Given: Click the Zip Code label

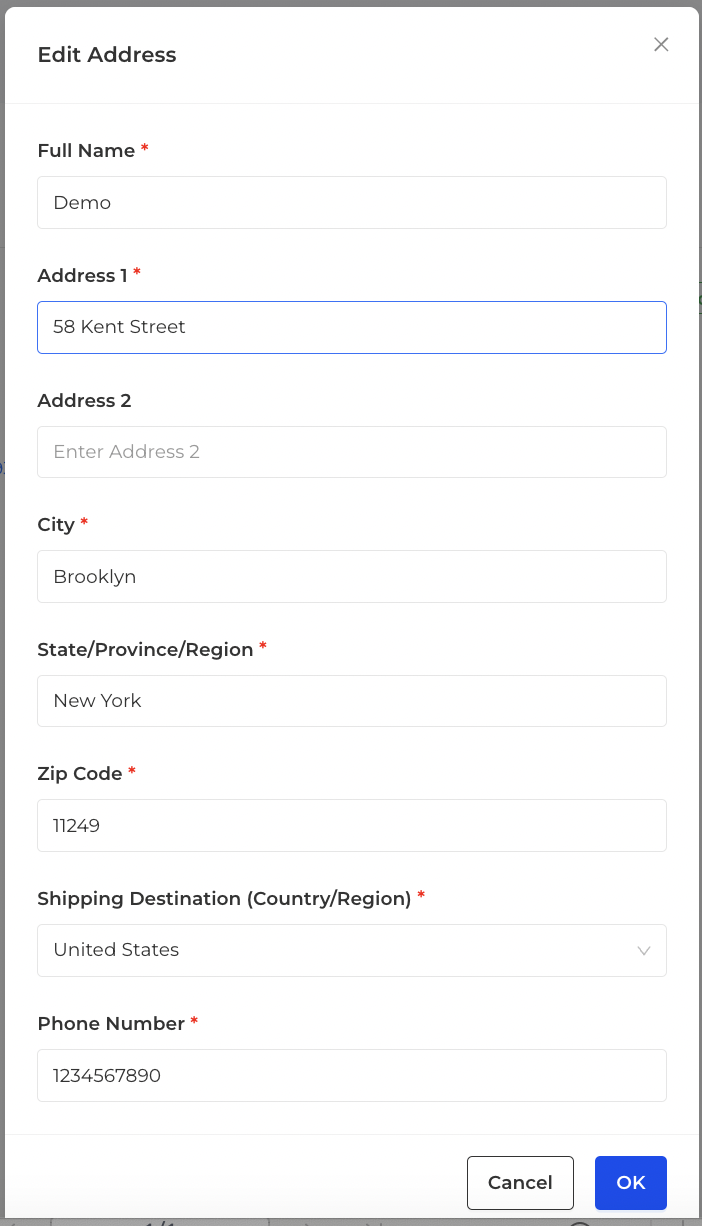Looking at the screenshot, I should (80, 773).
